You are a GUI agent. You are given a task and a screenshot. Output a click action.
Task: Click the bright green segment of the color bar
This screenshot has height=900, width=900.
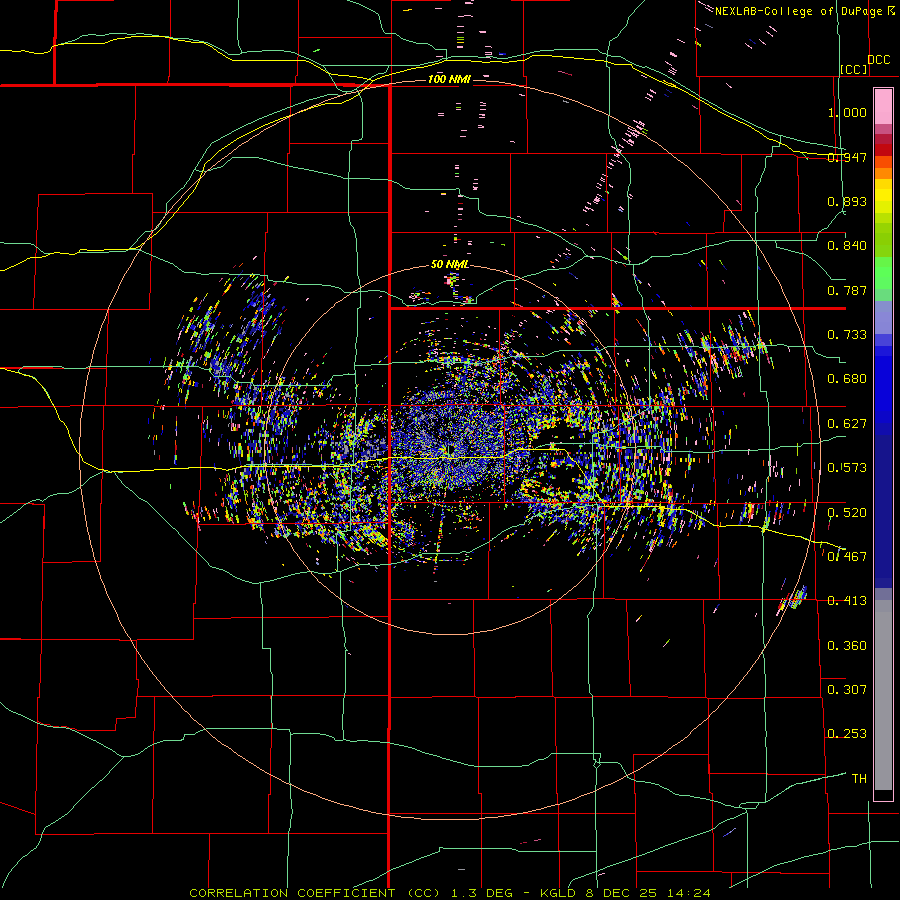click(x=883, y=273)
